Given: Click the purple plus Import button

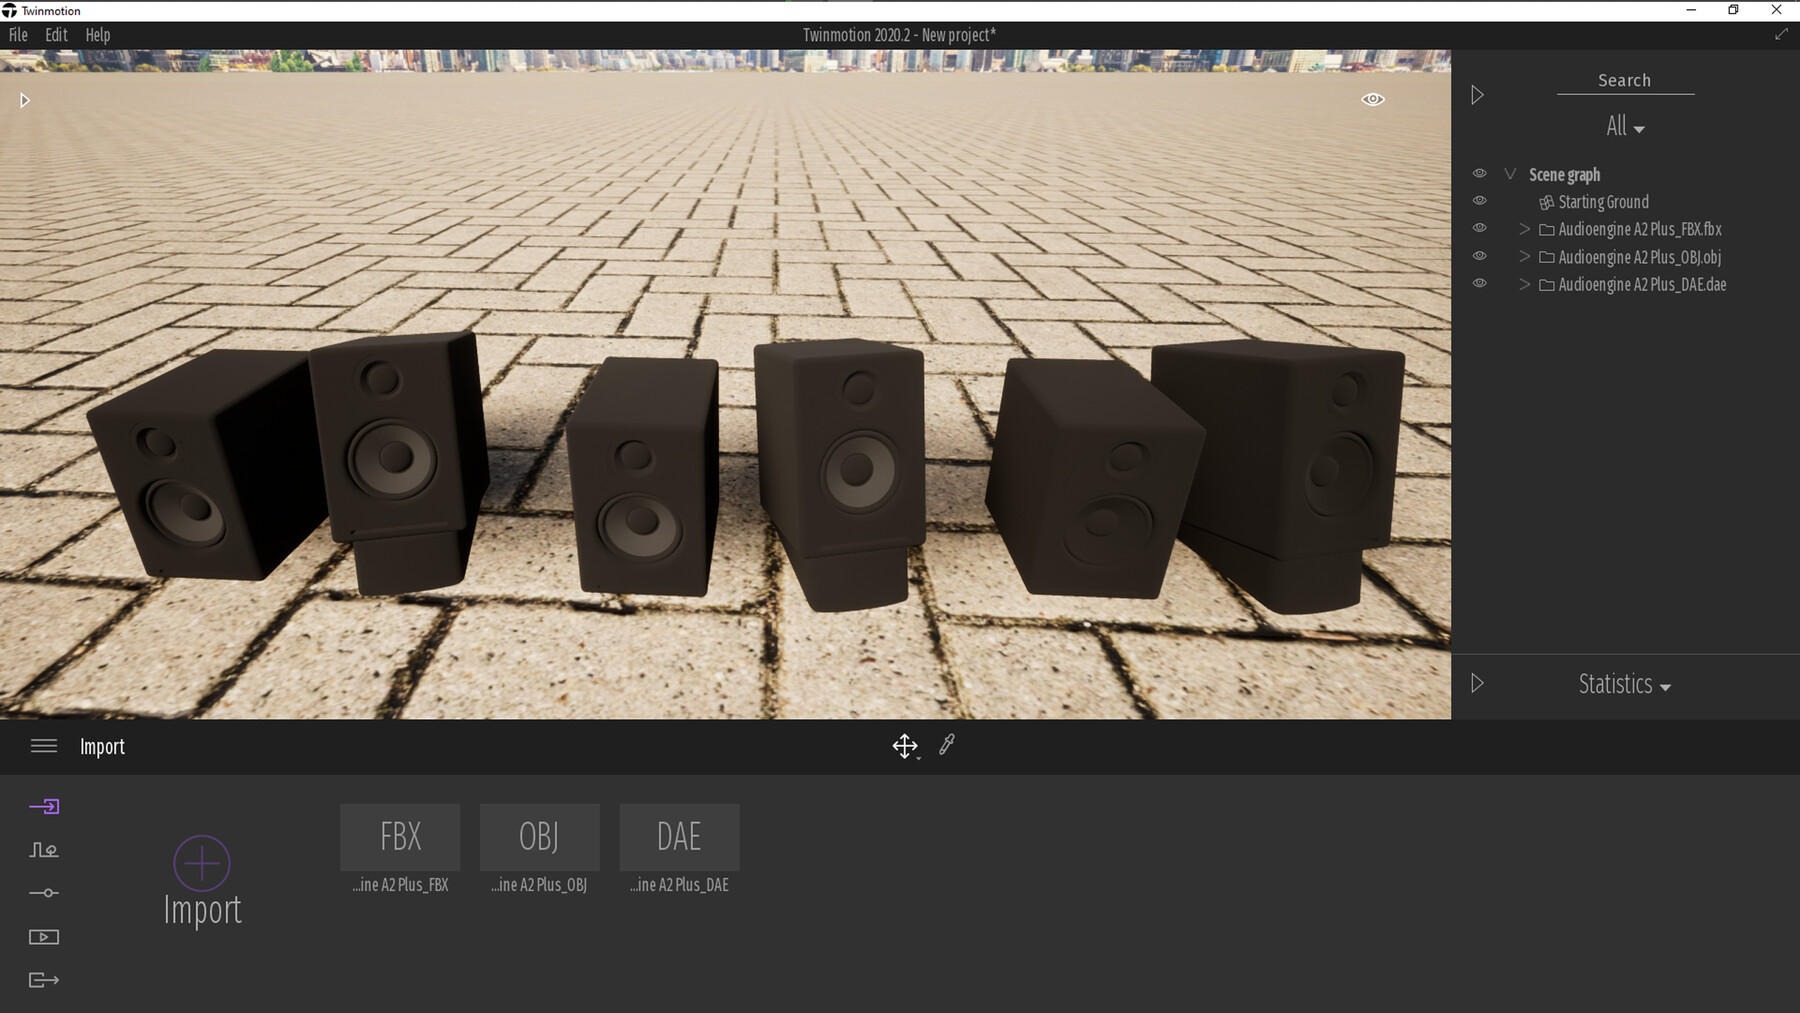Looking at the screenshot, I should point(202,862).
